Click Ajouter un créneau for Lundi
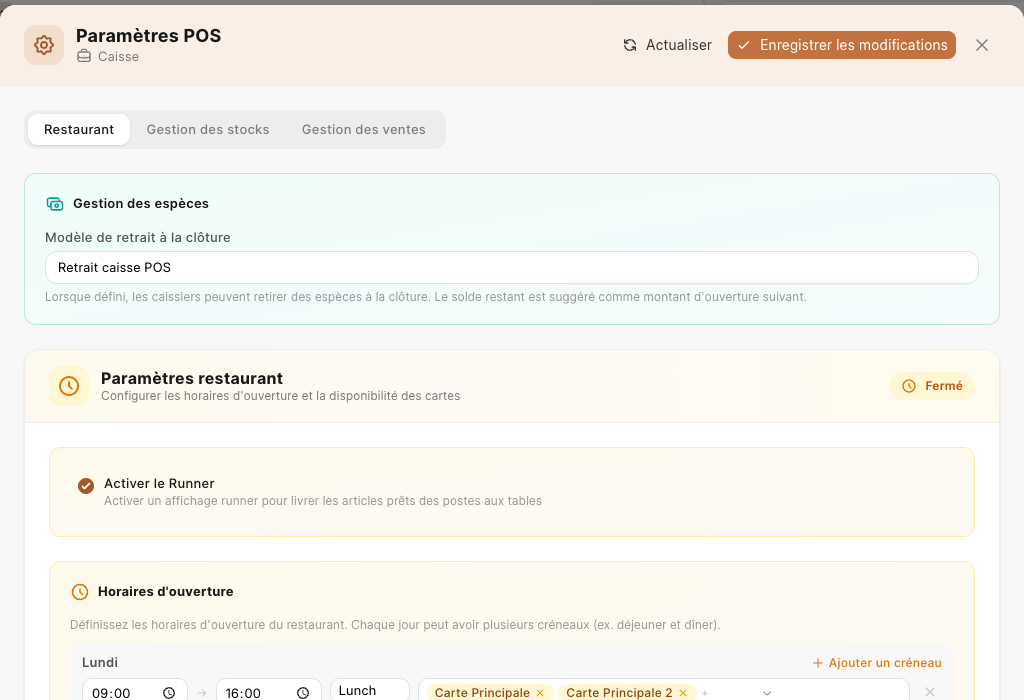This screenshot has width=1024, height=700. click(877, 663)
